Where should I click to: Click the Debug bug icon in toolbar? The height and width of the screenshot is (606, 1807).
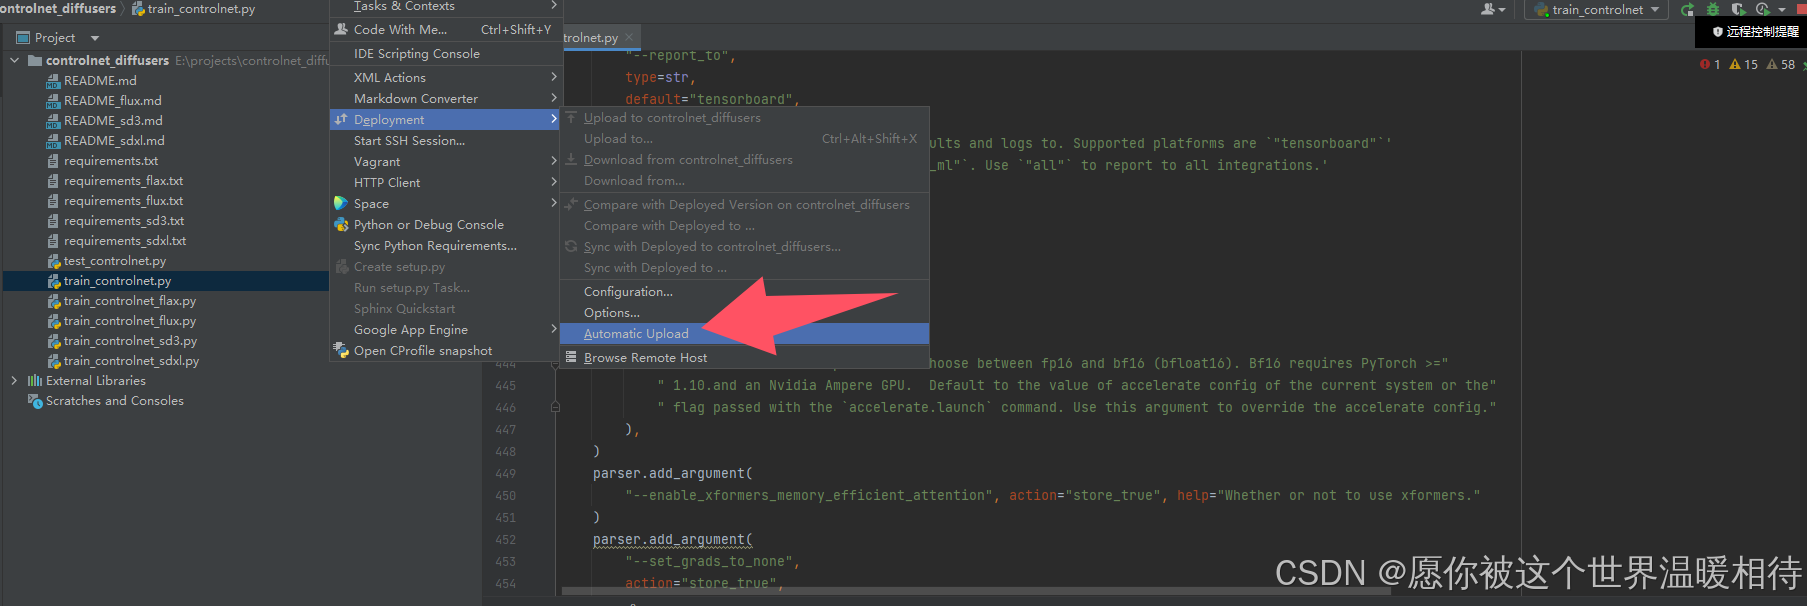pyautogui.click(x=1713, y=9)
